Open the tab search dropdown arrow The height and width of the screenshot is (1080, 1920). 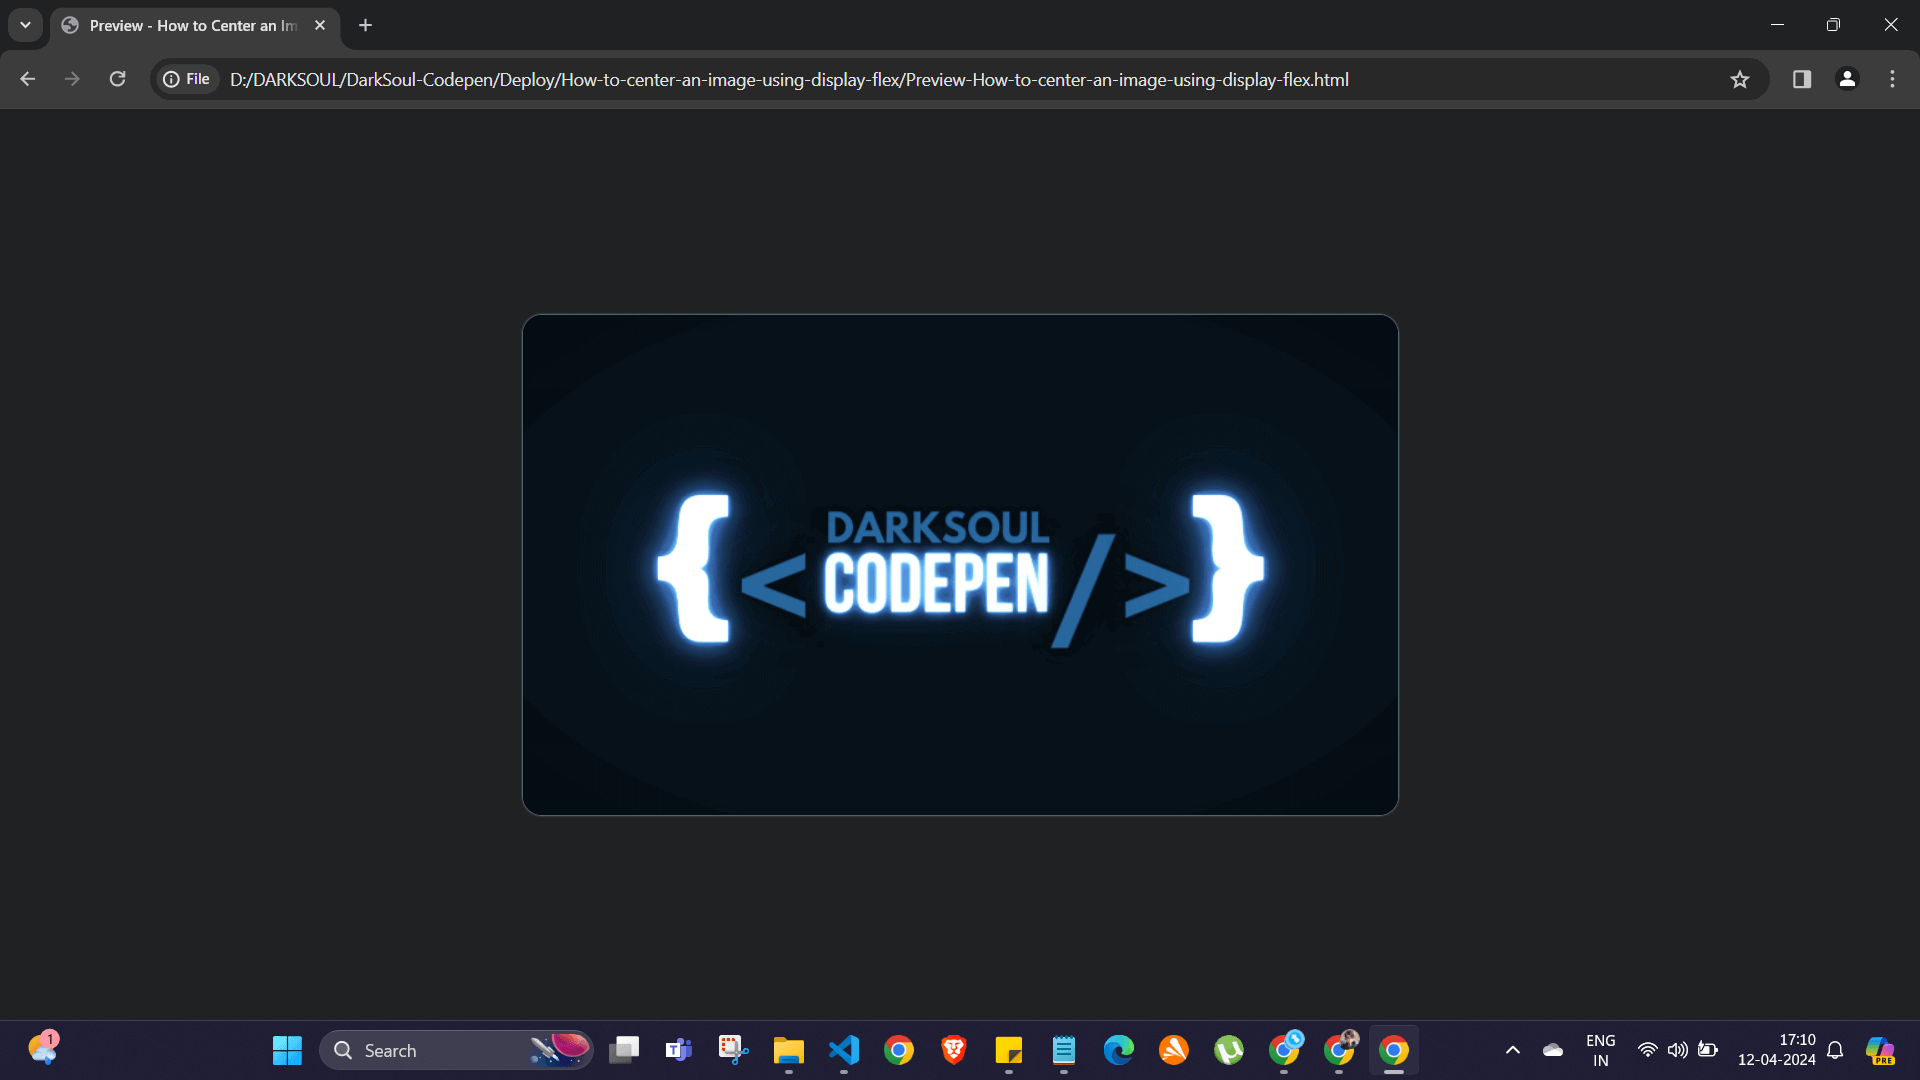pyautogui.click(x=25, y=25)
